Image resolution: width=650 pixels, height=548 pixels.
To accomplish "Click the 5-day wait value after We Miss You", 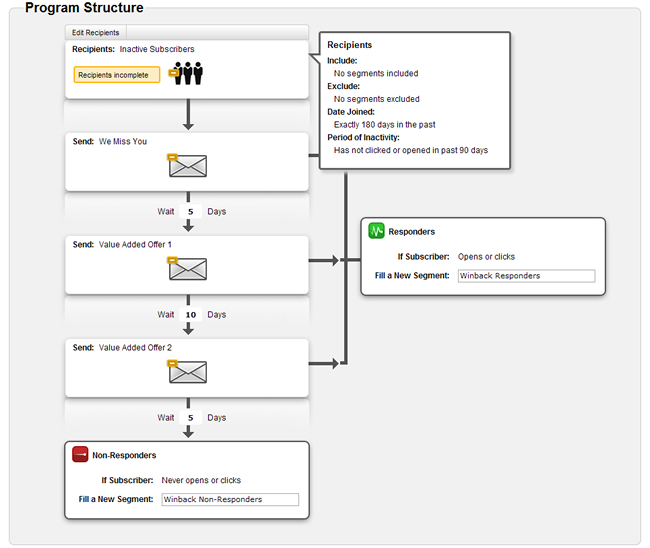I will 190,212.
